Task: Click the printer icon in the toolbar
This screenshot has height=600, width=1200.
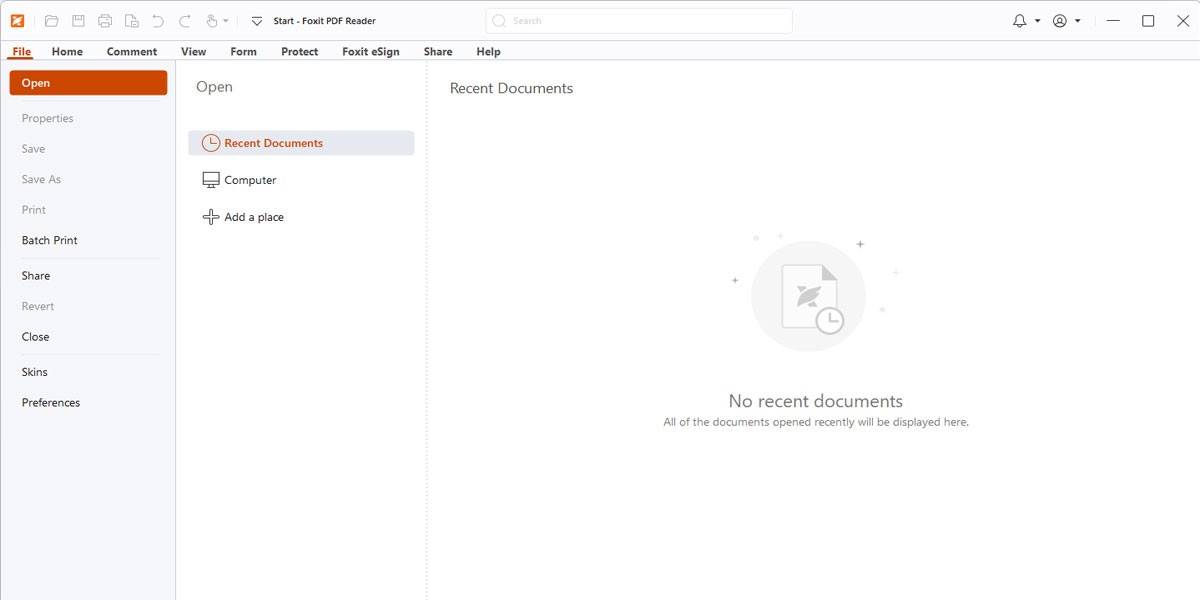Action: 105,21
